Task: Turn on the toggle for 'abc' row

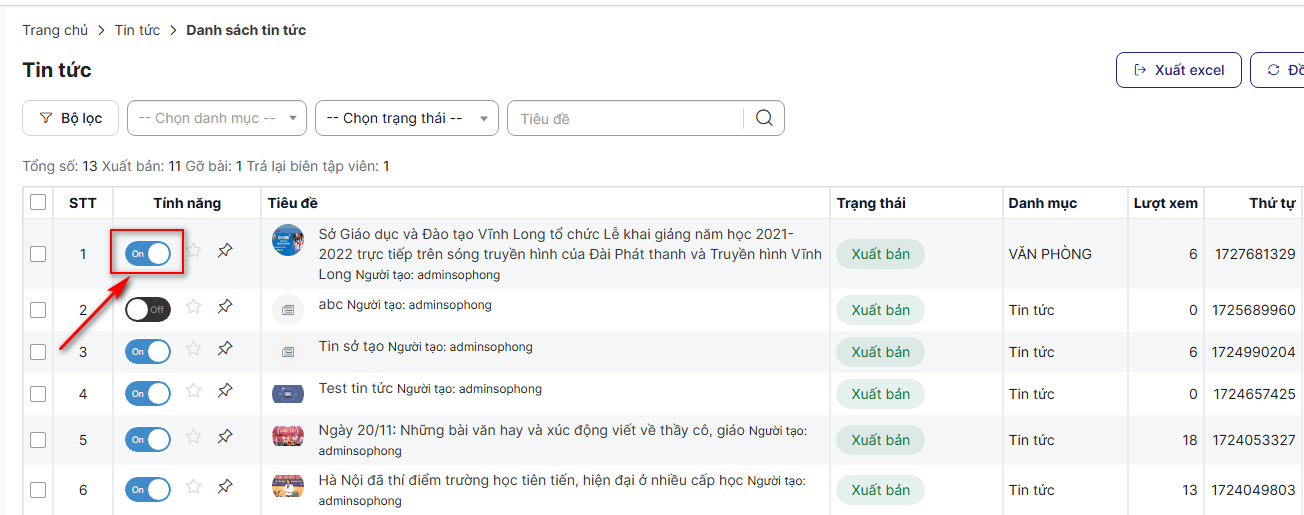Action: tap(148, 310)
